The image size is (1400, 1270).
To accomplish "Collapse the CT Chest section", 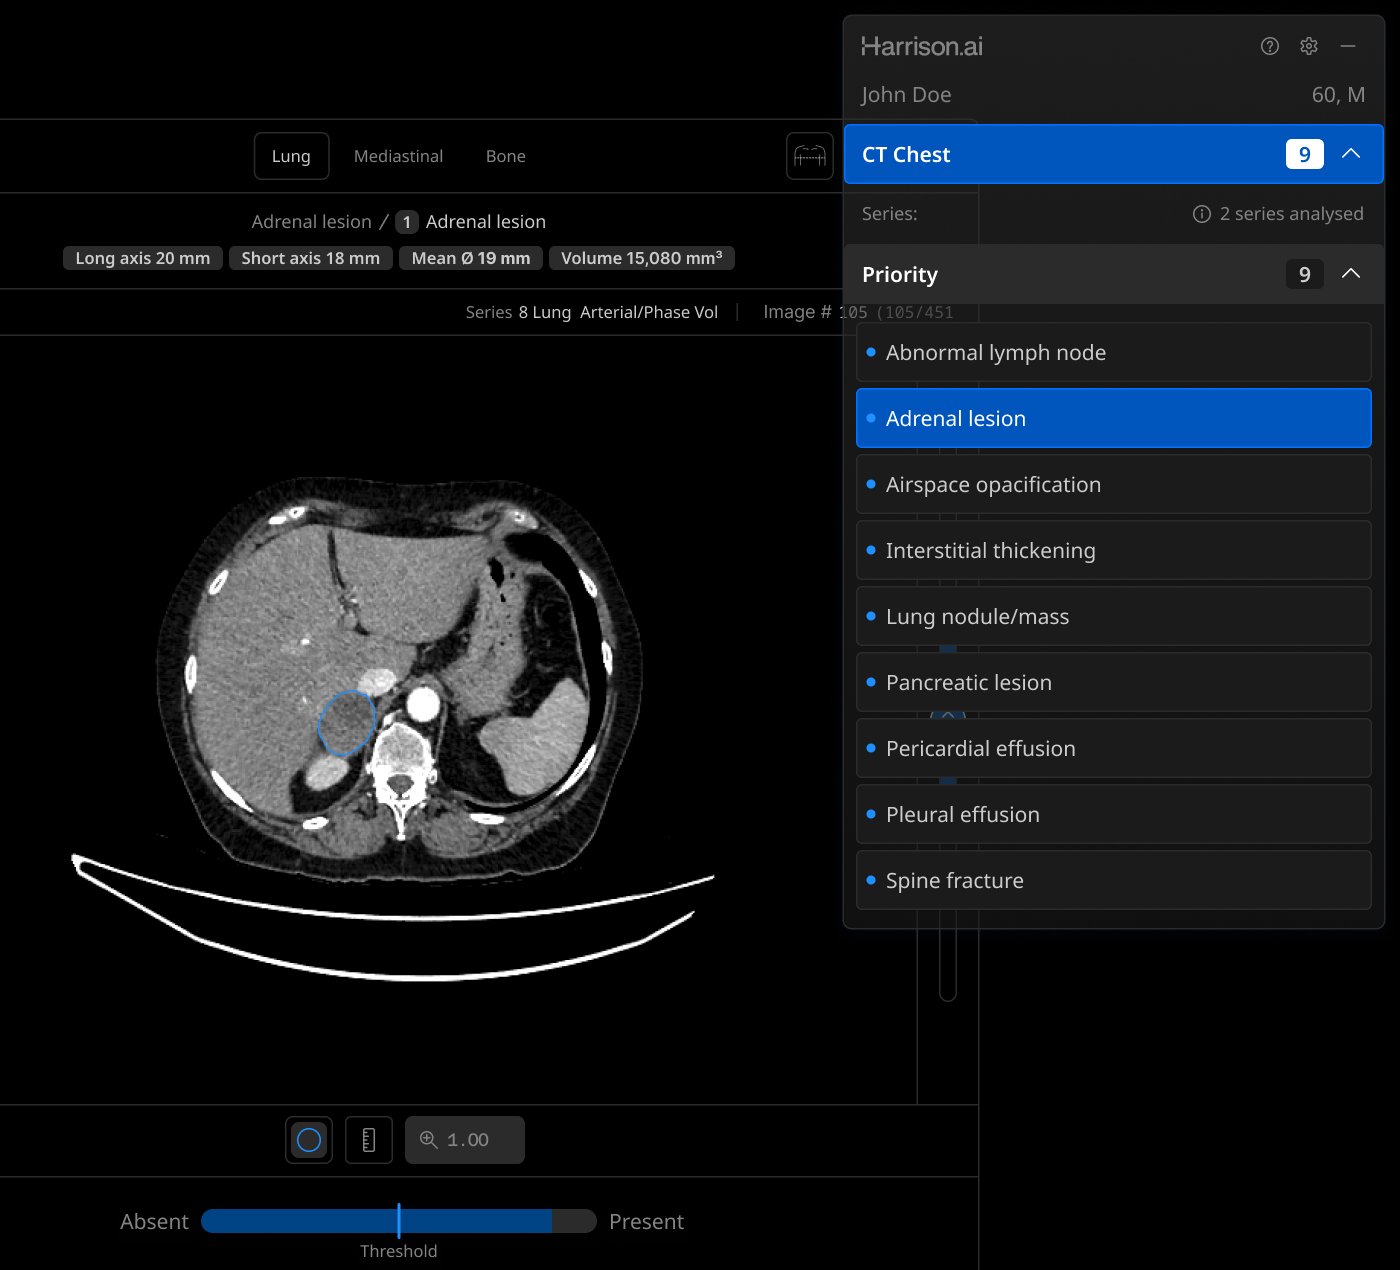I will coord(1350,154).
